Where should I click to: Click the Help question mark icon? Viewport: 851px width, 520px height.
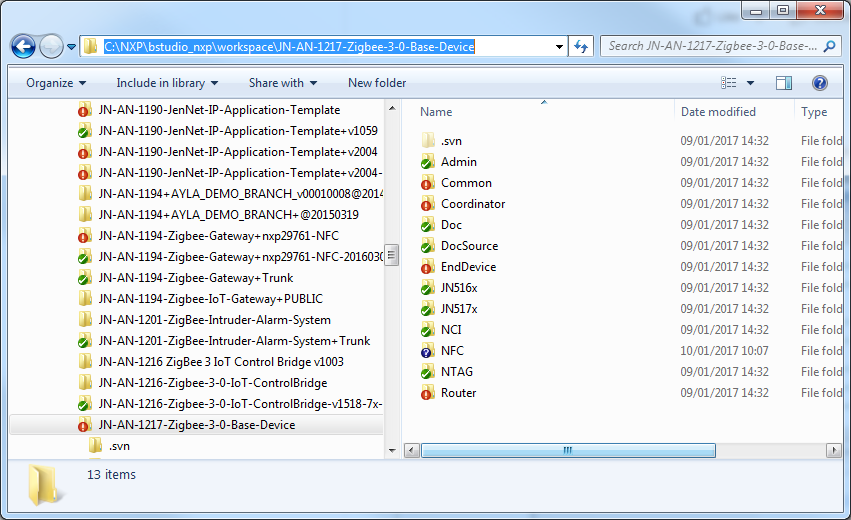click(x=820, y=83)
